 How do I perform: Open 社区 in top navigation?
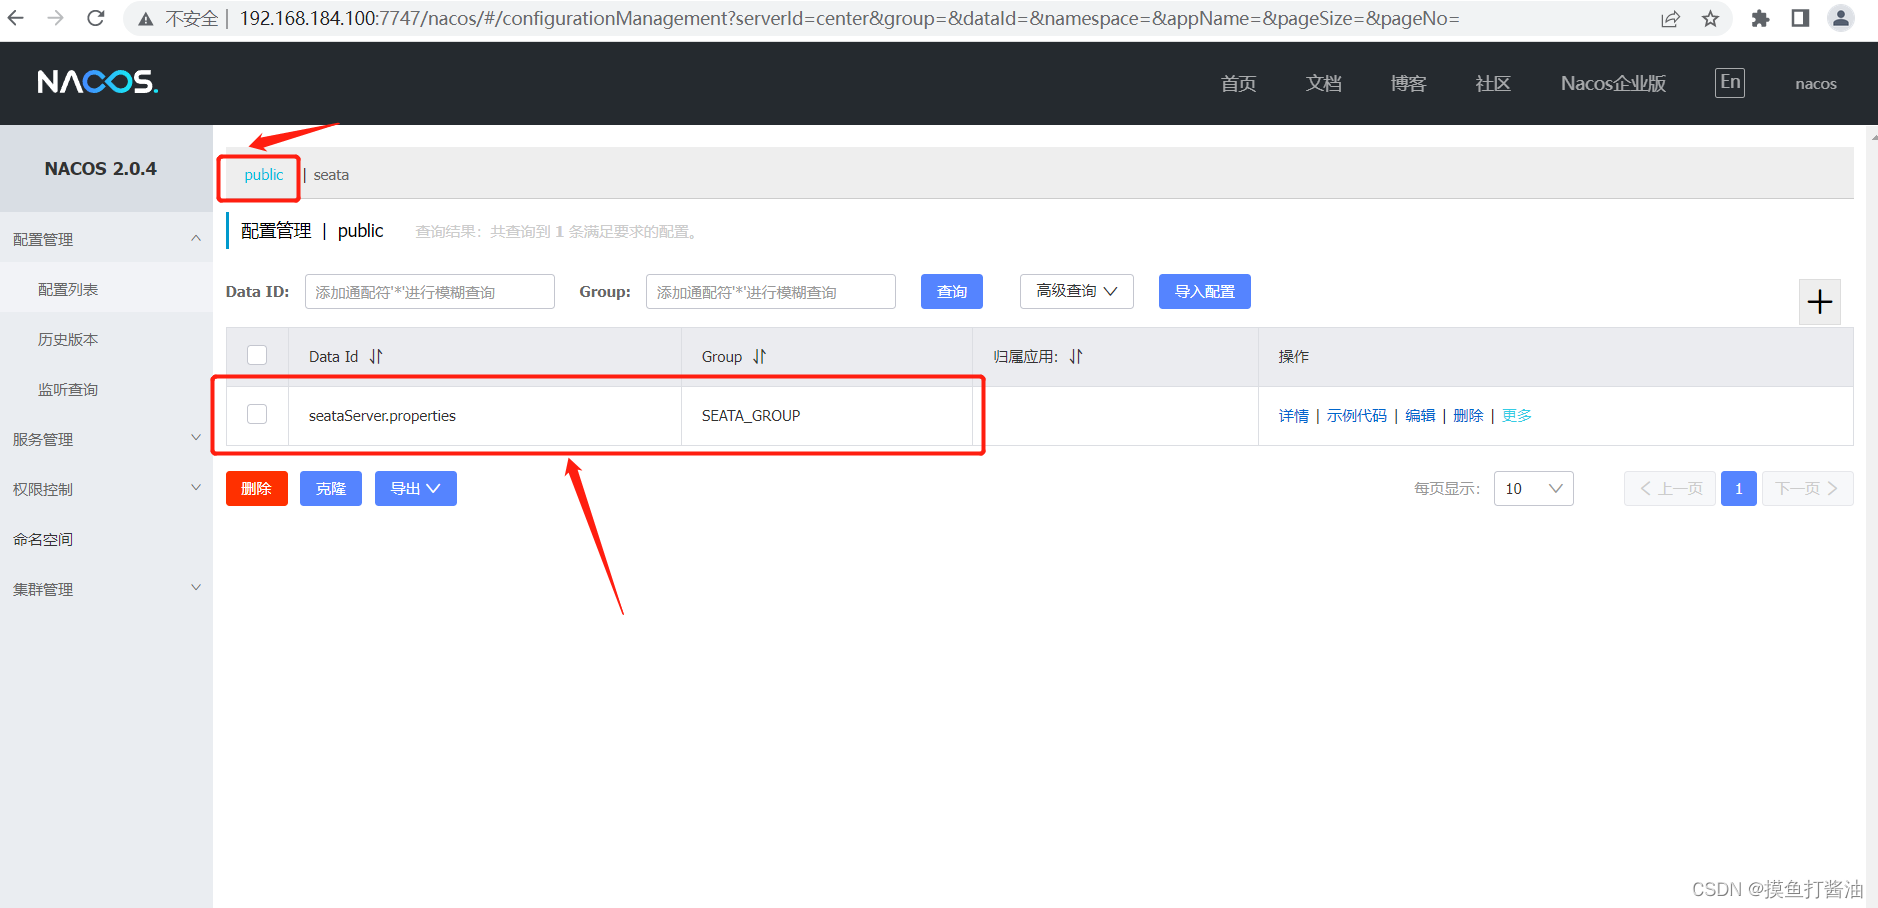(x=1493, y=83)
